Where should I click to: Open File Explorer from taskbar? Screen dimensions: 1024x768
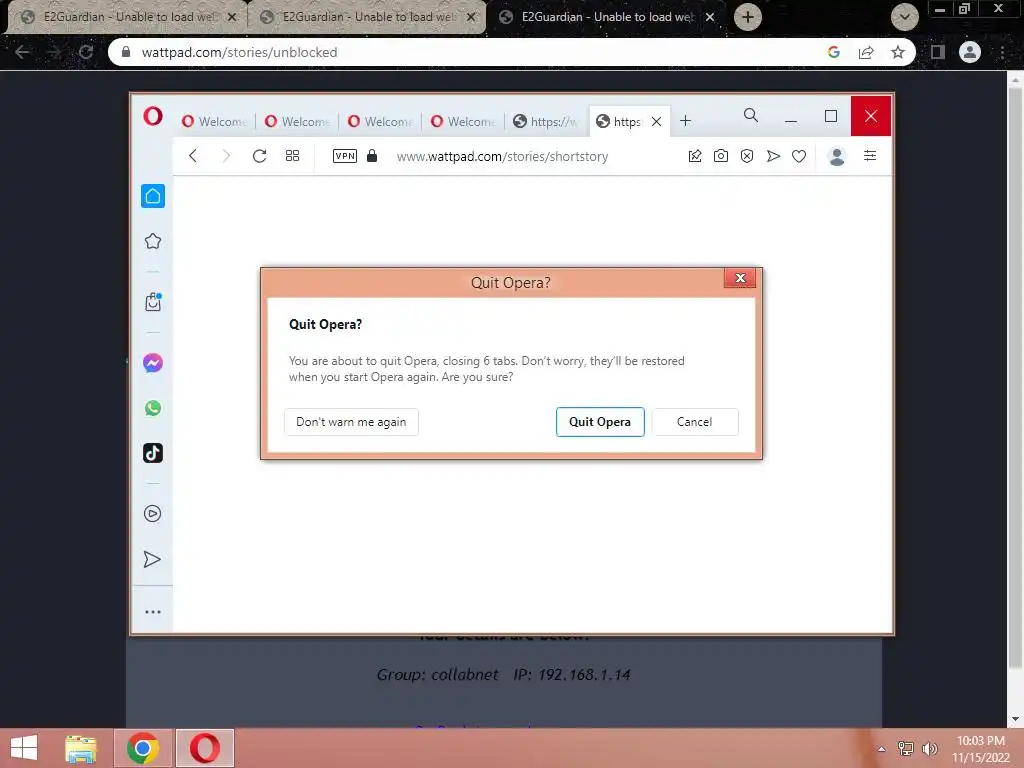coord(81,748)
